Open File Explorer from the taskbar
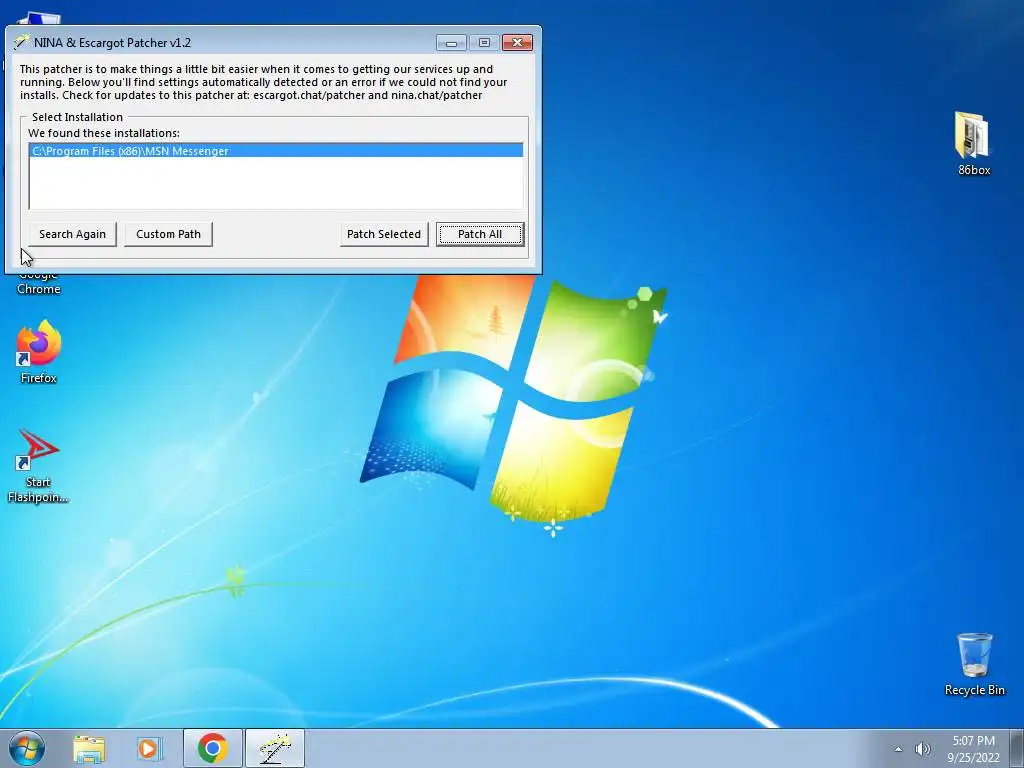This screenshot has width=1024, height=768. tap(89, 748)
